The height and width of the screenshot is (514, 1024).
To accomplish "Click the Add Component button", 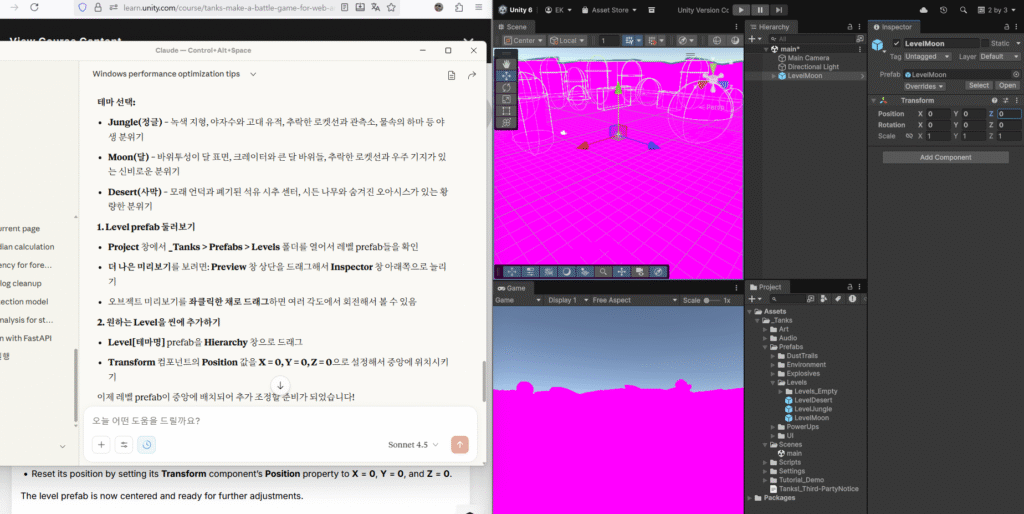I will coord(945,157).
